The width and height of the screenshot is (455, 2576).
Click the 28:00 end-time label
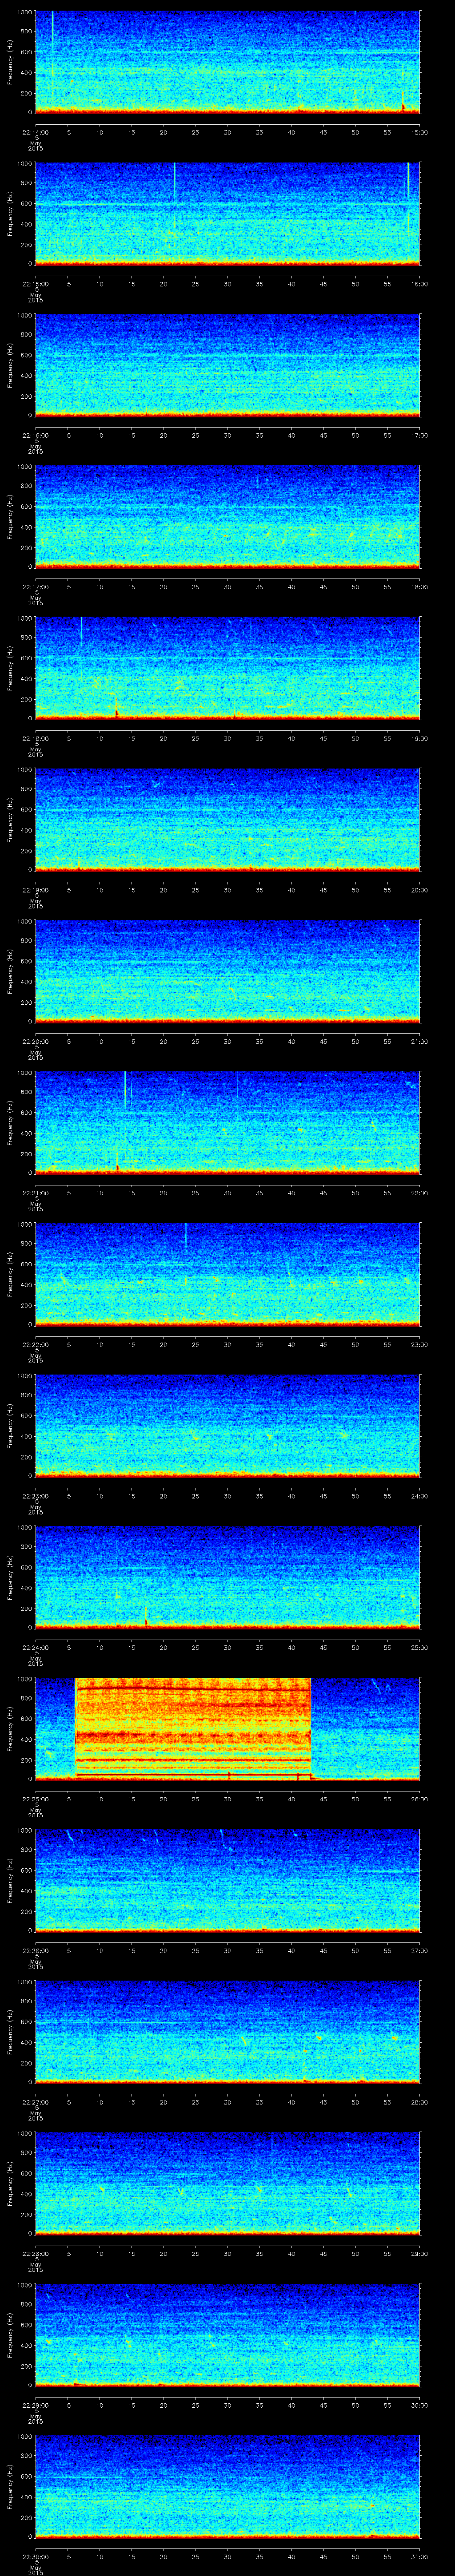(x=419, y=2102)
